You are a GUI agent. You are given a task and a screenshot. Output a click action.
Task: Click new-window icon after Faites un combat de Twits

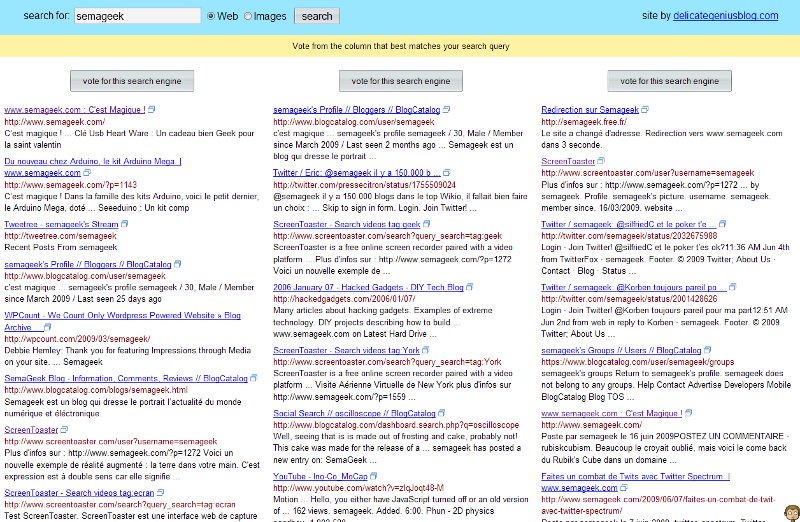[x=623, y=487]
